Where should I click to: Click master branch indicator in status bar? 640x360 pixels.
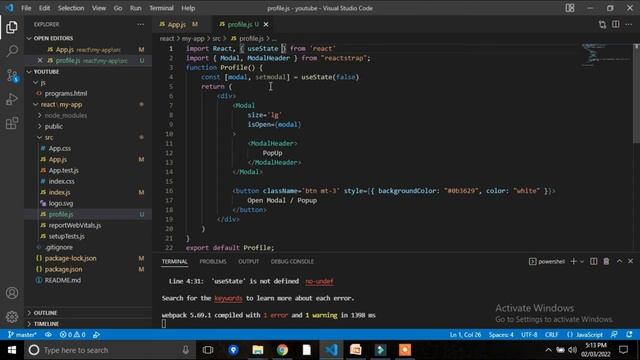(x=22, y=335)
